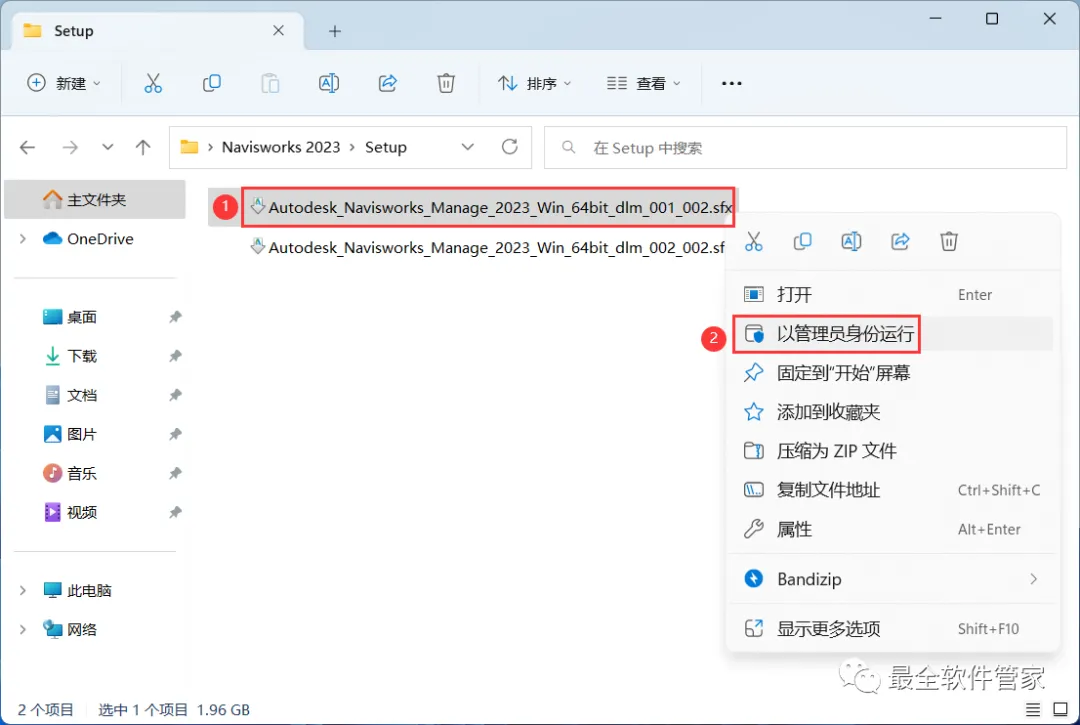Copy the file using the context menu copy icon
Viewport: 1080px width, 725px height.
click(x=802, y=242)
